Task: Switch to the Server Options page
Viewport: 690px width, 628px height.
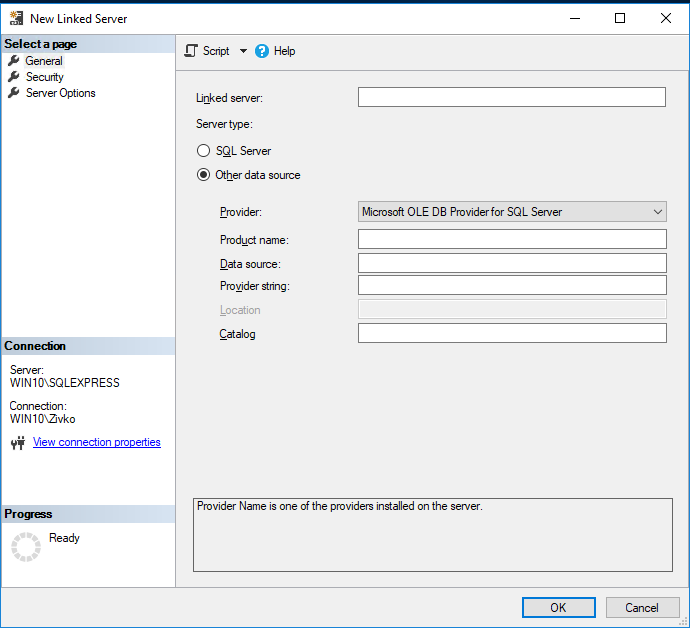Action: coord(61,93)
